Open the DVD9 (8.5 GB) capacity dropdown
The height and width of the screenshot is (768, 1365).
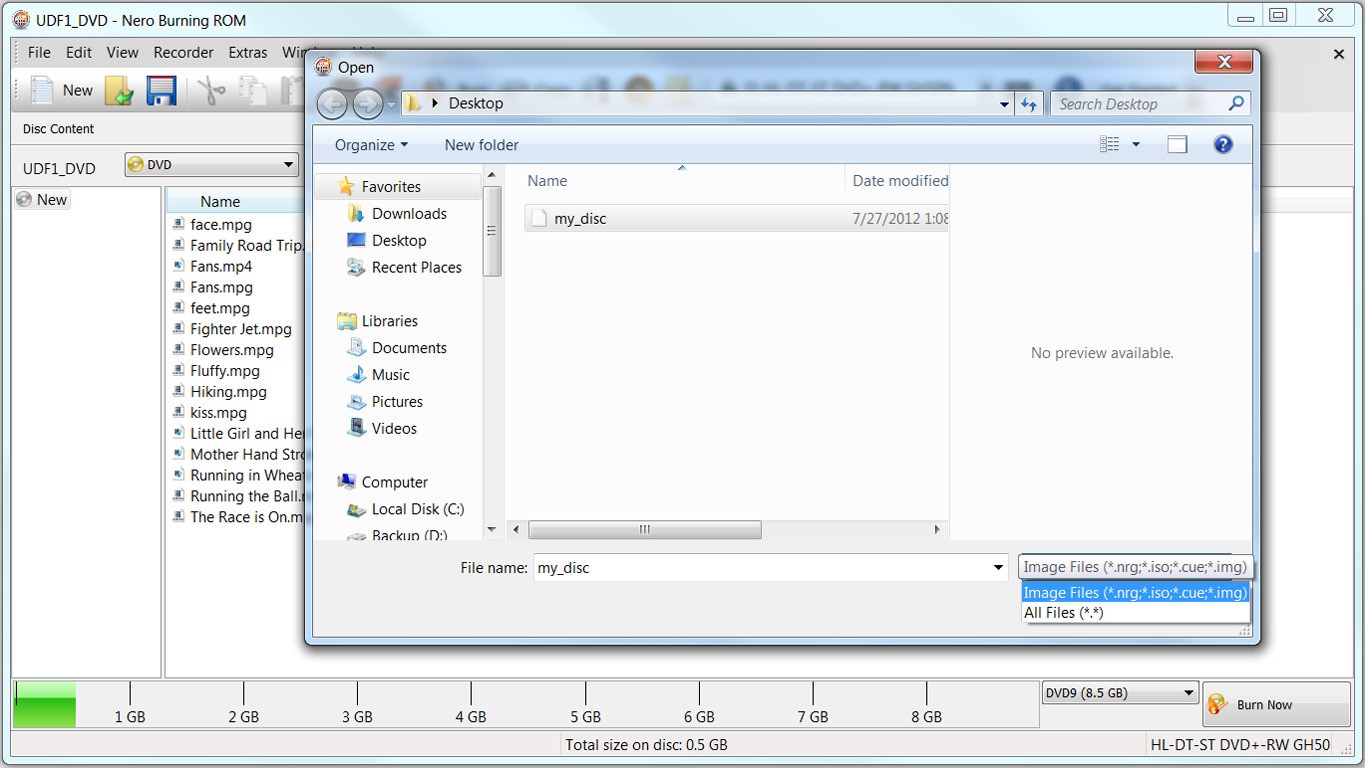point(1188,691)
